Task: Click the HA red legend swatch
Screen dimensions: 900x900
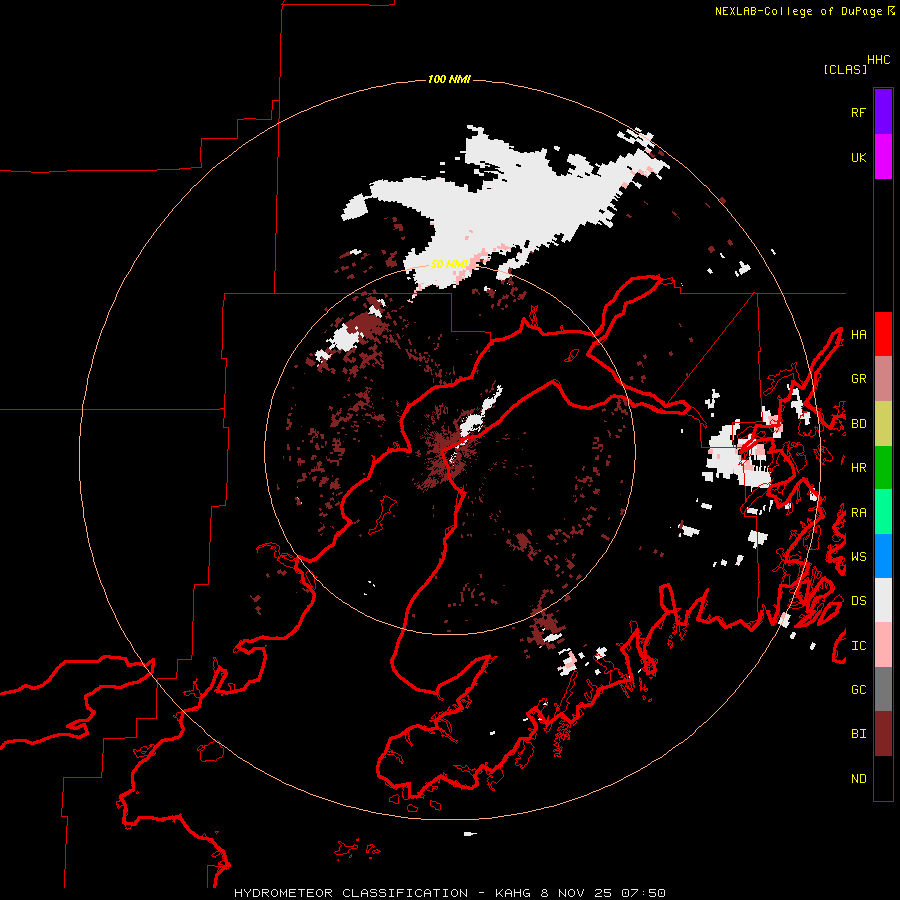Action: point(883,334)
